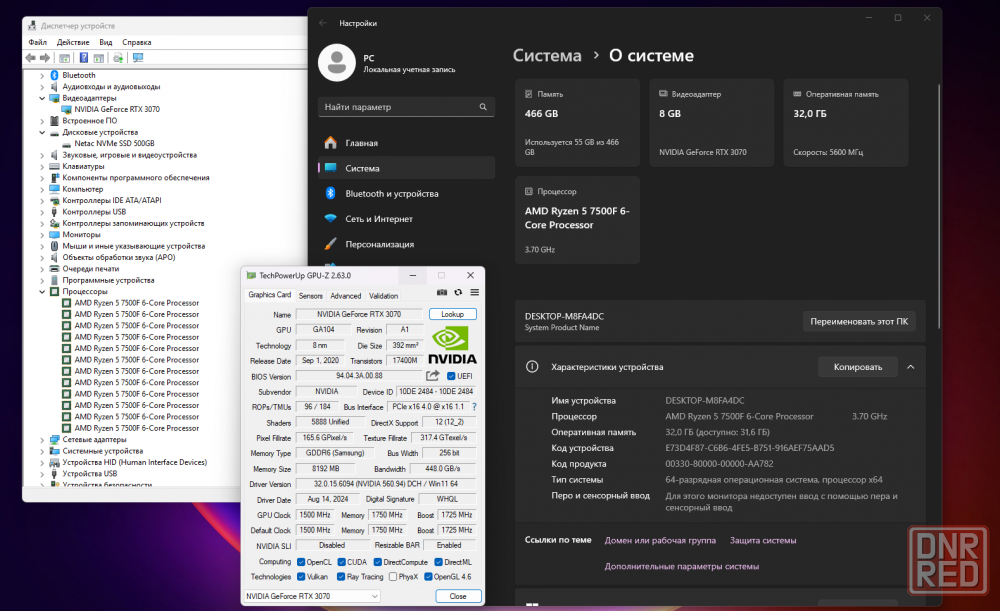The width and height of the screenshot is (1000, 611).
Task: Select Bluetooth и устройства in Settings sidebar
Action: click(406, 193)
